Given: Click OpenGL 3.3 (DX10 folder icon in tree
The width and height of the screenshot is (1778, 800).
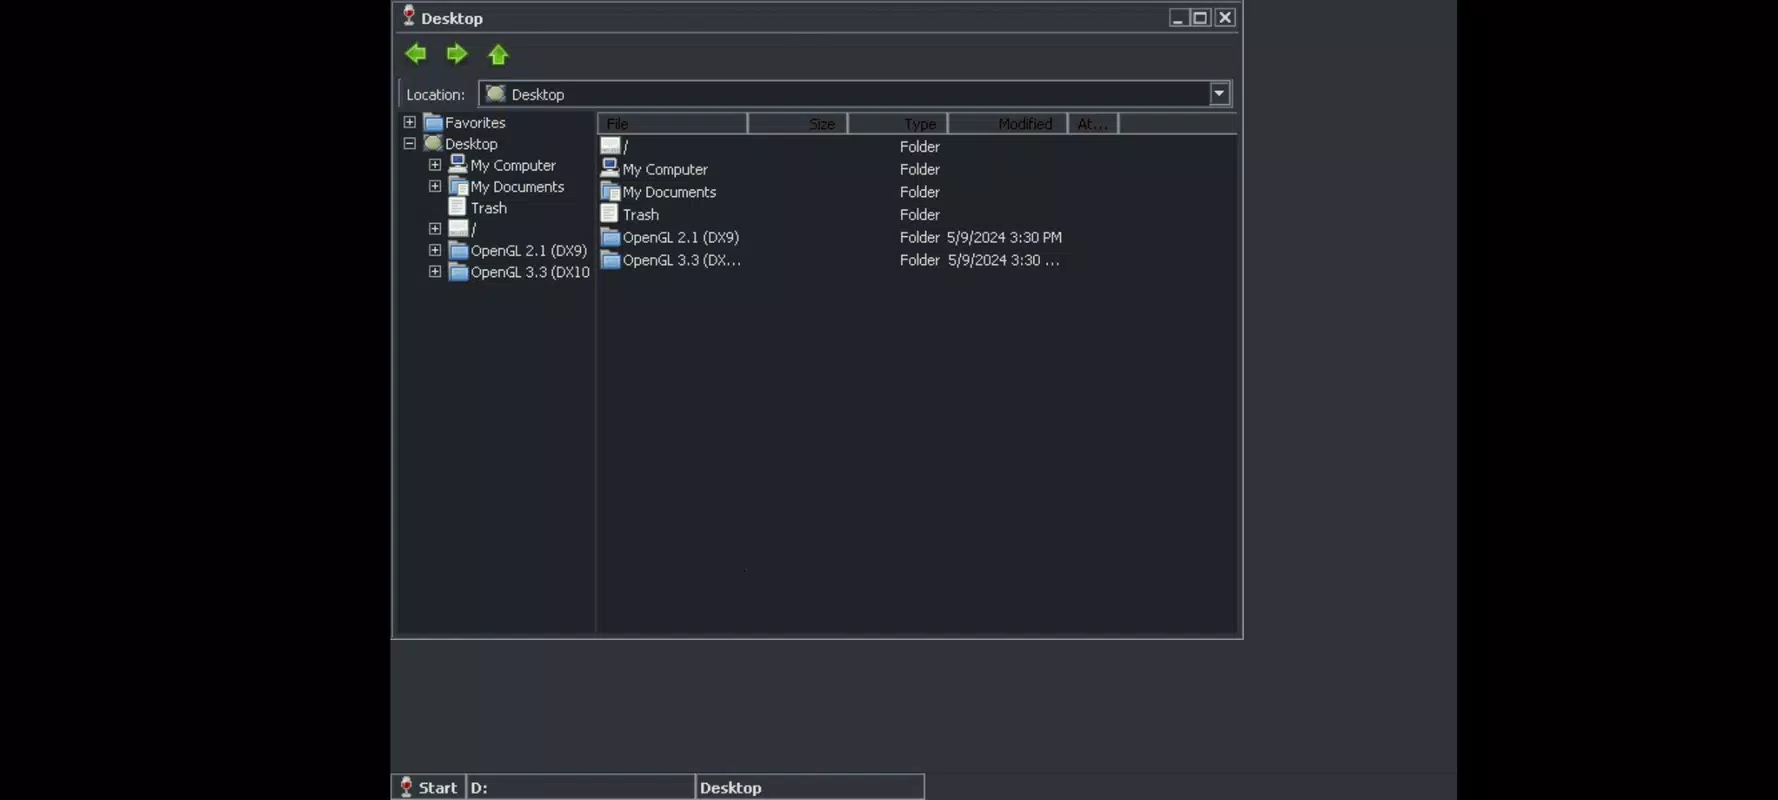Looking at the screenshot, I should [458, 272].
